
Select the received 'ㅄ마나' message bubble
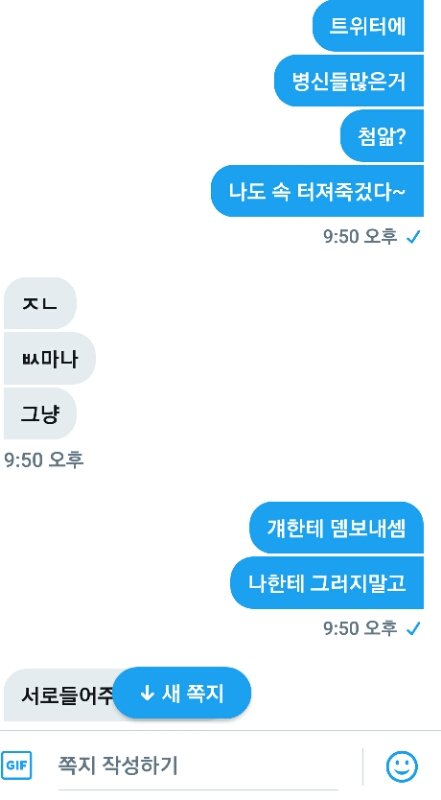click(x=50, y=358)
